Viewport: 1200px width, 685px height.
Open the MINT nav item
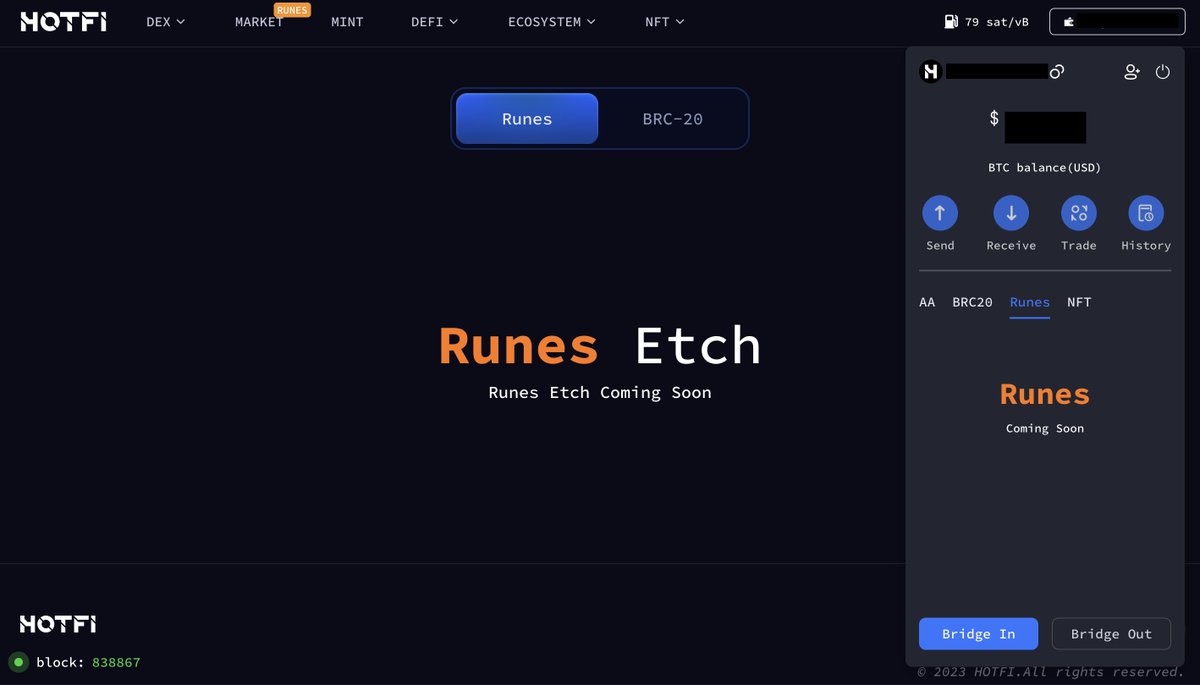347,21
